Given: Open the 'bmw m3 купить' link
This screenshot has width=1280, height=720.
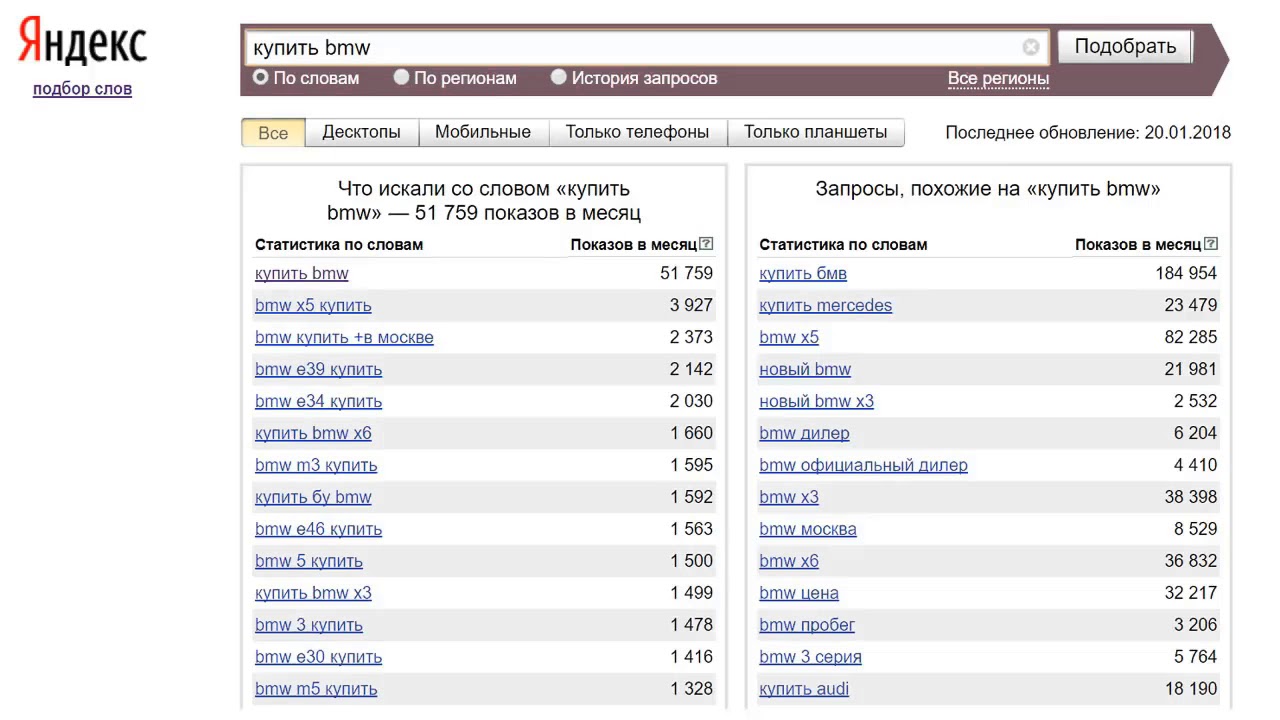Looking at the screenshot, I should pyautogui.click(x=316, y=465).
